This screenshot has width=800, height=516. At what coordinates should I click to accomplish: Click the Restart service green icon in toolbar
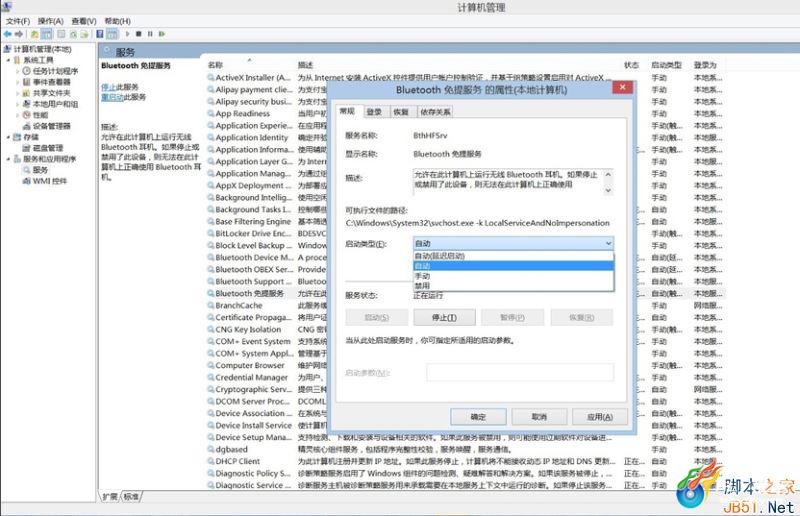162,34
